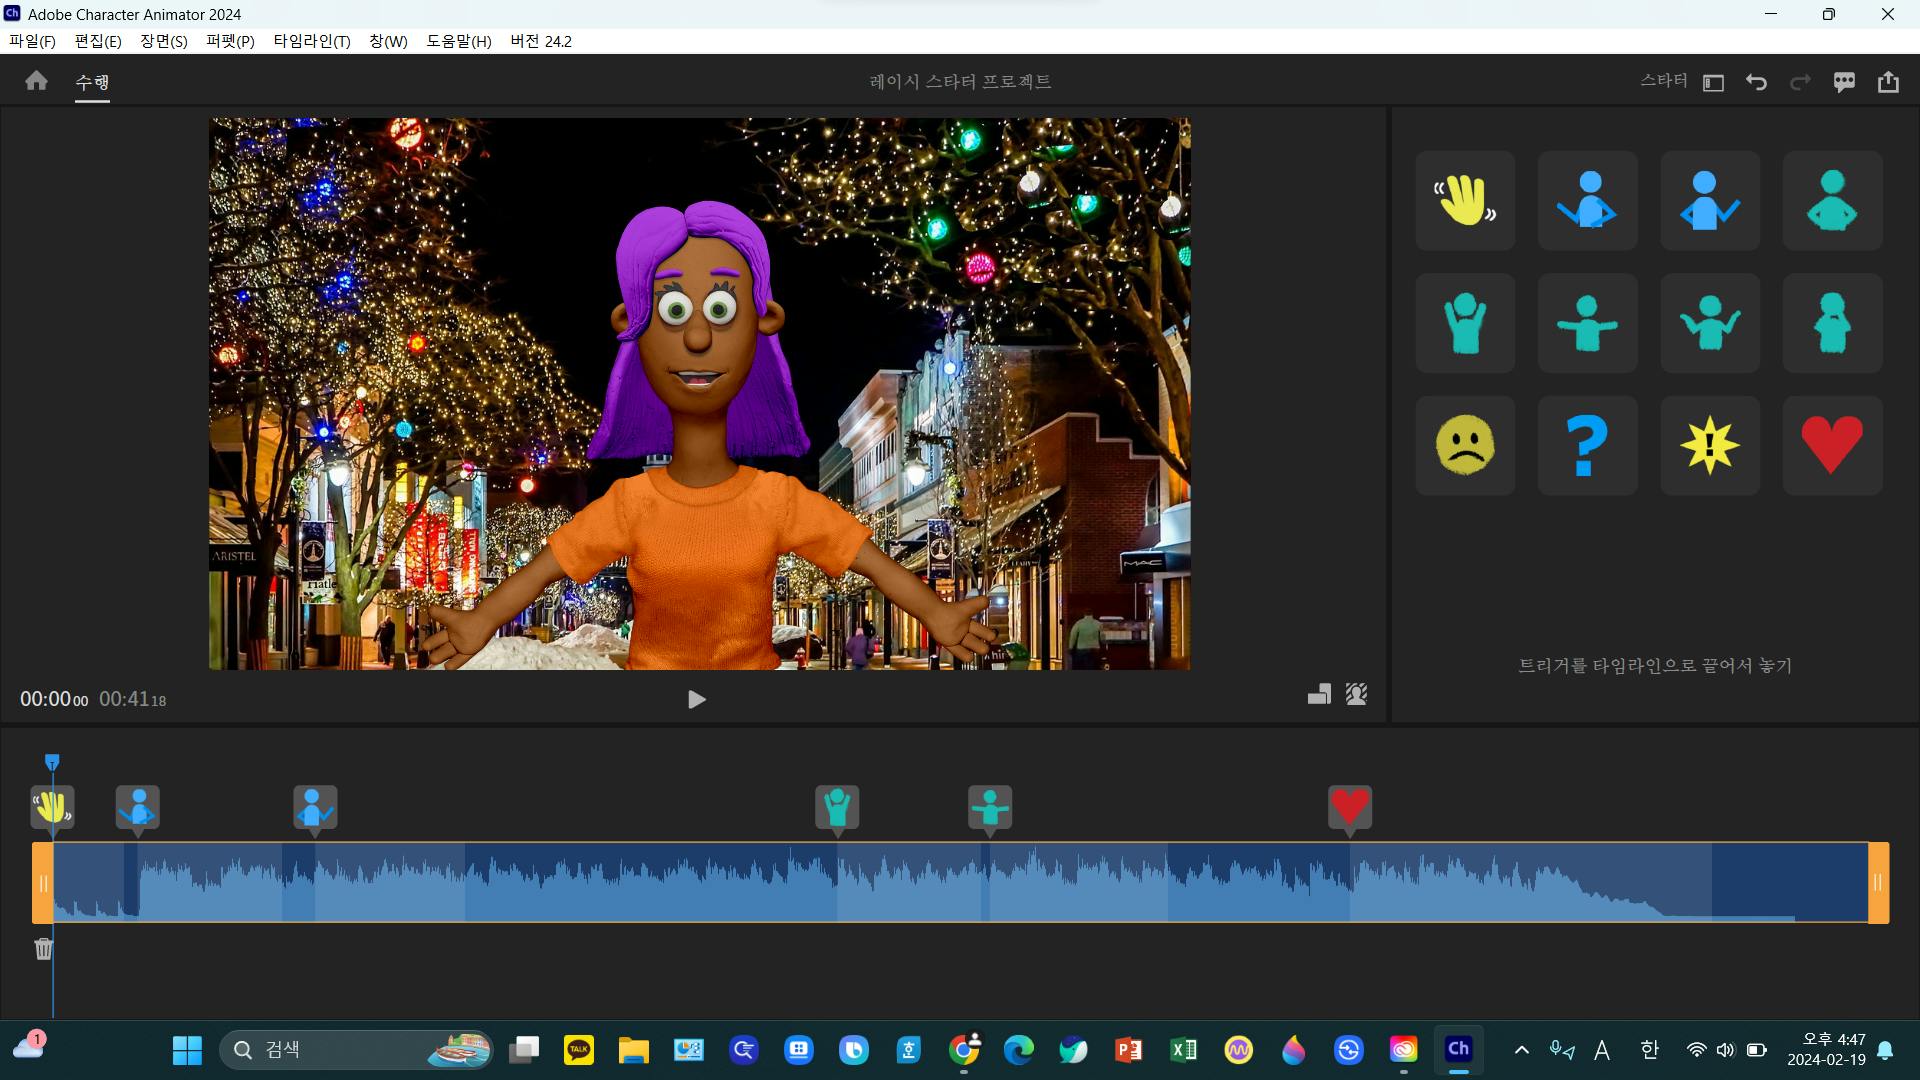
Task: Open the 퍼펫(P) menu
Action: (x=230, y=41)
